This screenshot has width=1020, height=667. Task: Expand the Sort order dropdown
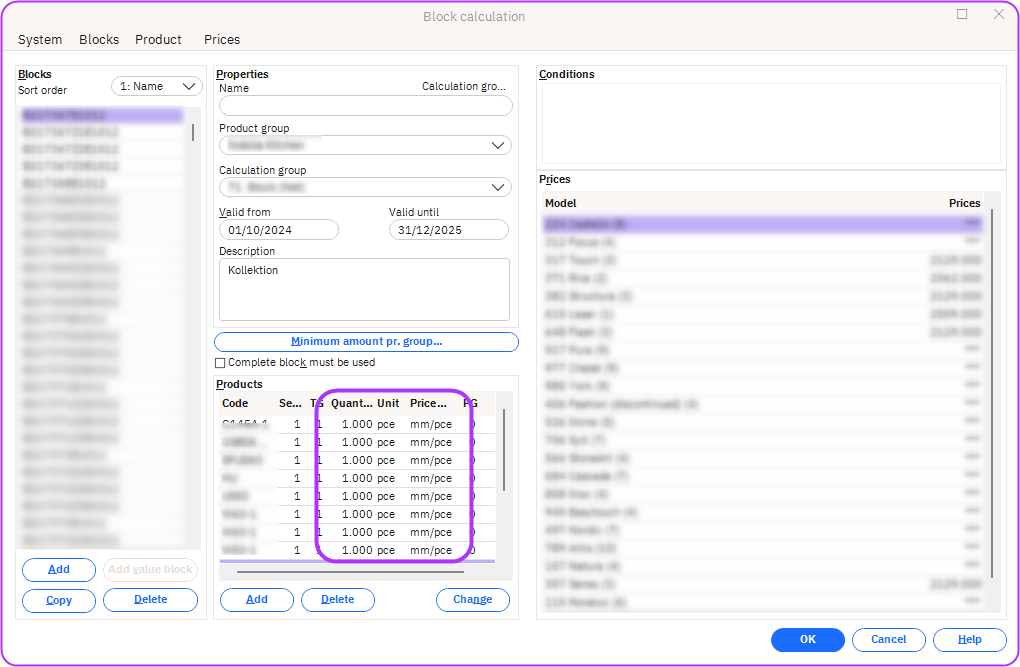point(157,87)
